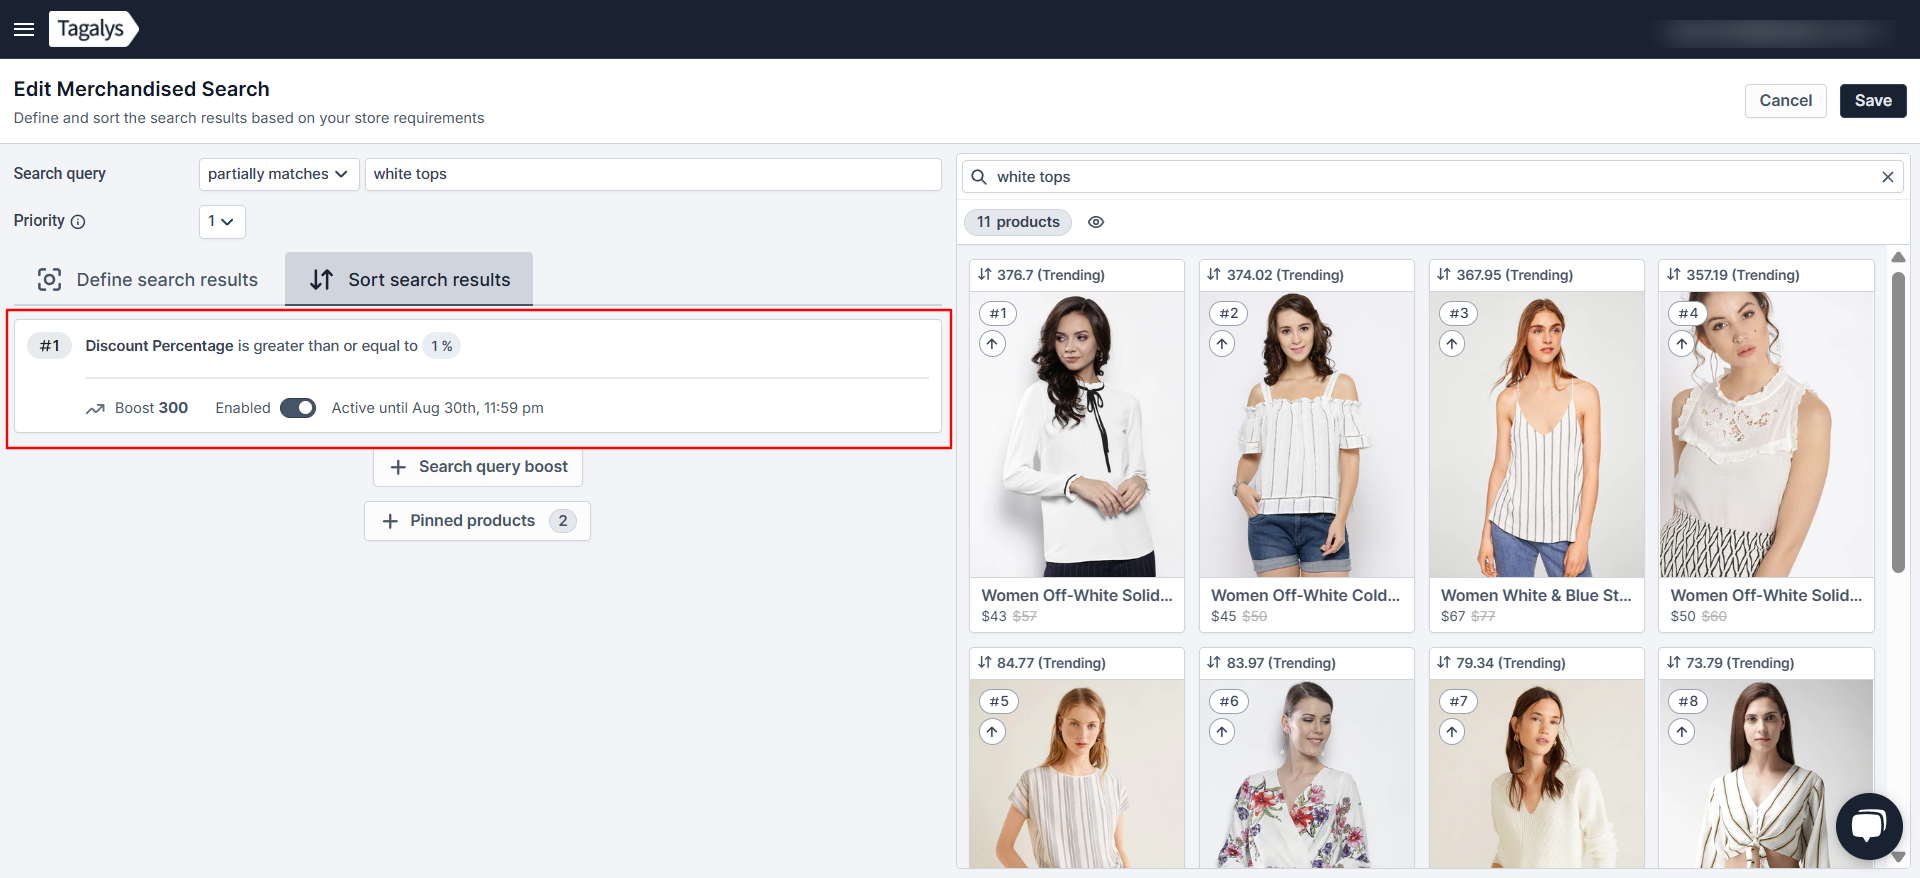Click the product list vertical scrollbar
Viewport: 1920px width, 878px height.
coord(1898,422)
